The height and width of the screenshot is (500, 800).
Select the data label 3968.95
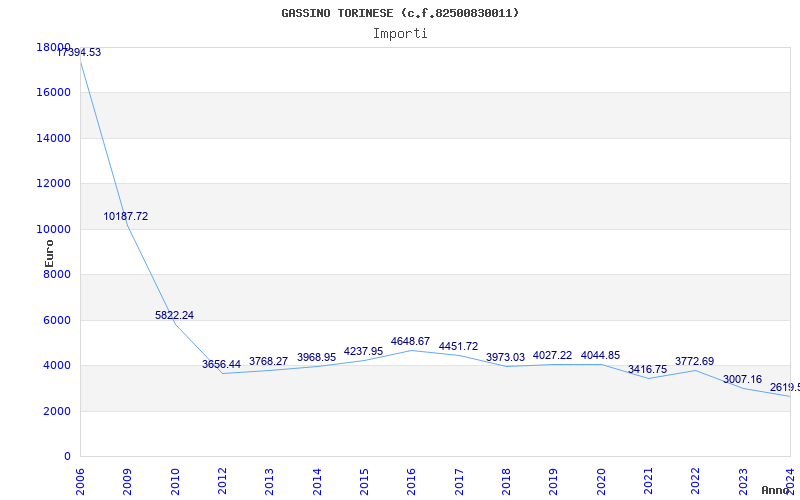point(316,357)
